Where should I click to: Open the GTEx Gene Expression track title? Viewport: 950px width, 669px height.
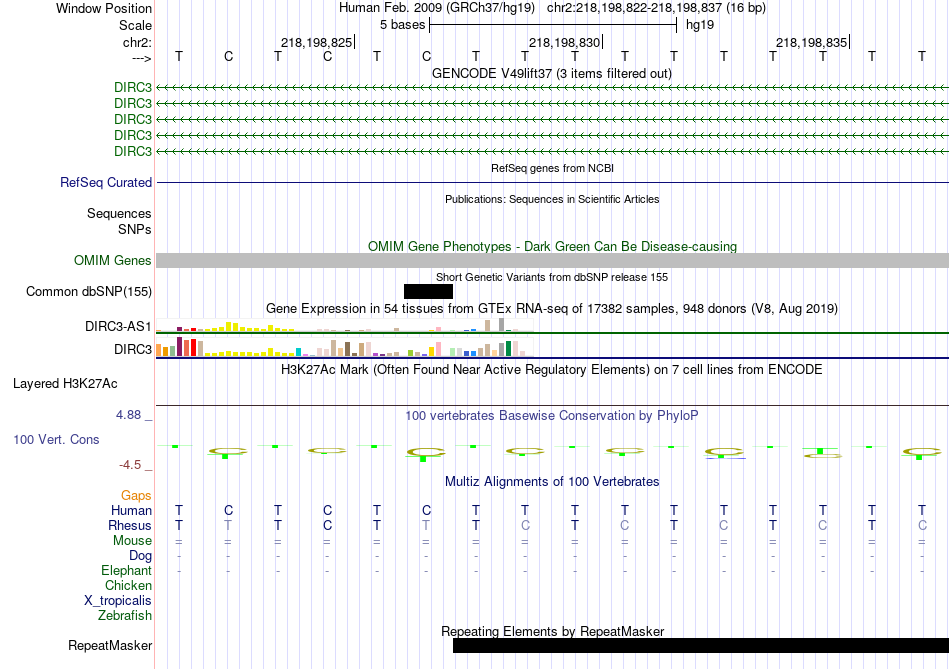tap(552, 308)
